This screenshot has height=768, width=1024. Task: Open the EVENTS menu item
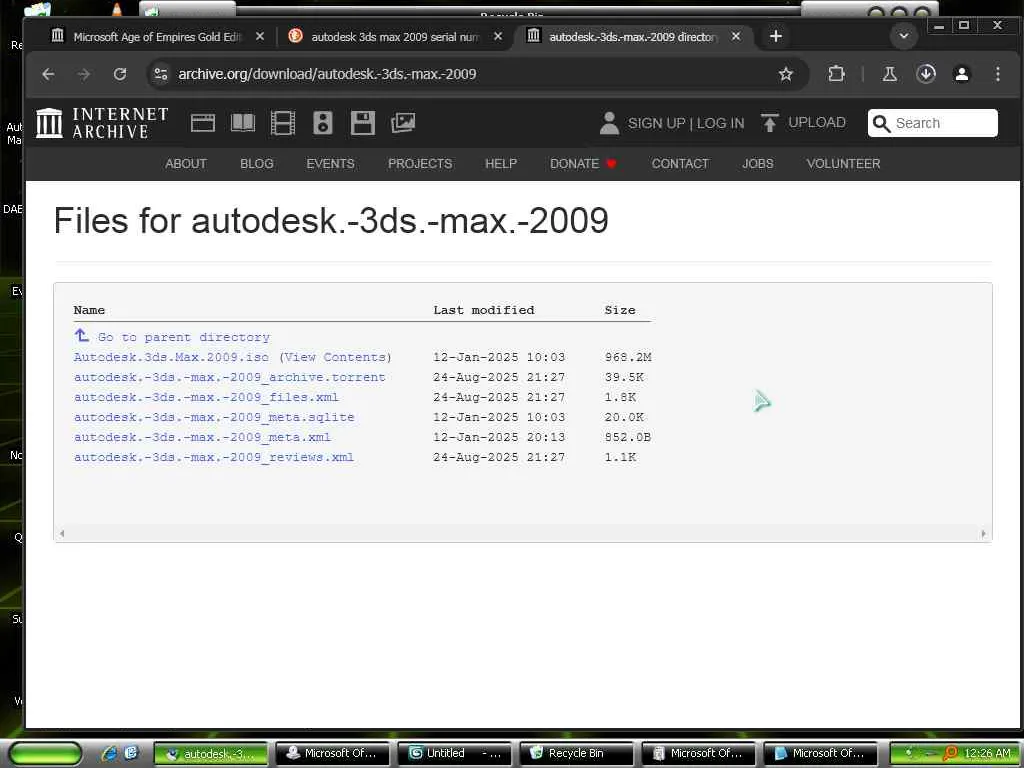(330, 164)
